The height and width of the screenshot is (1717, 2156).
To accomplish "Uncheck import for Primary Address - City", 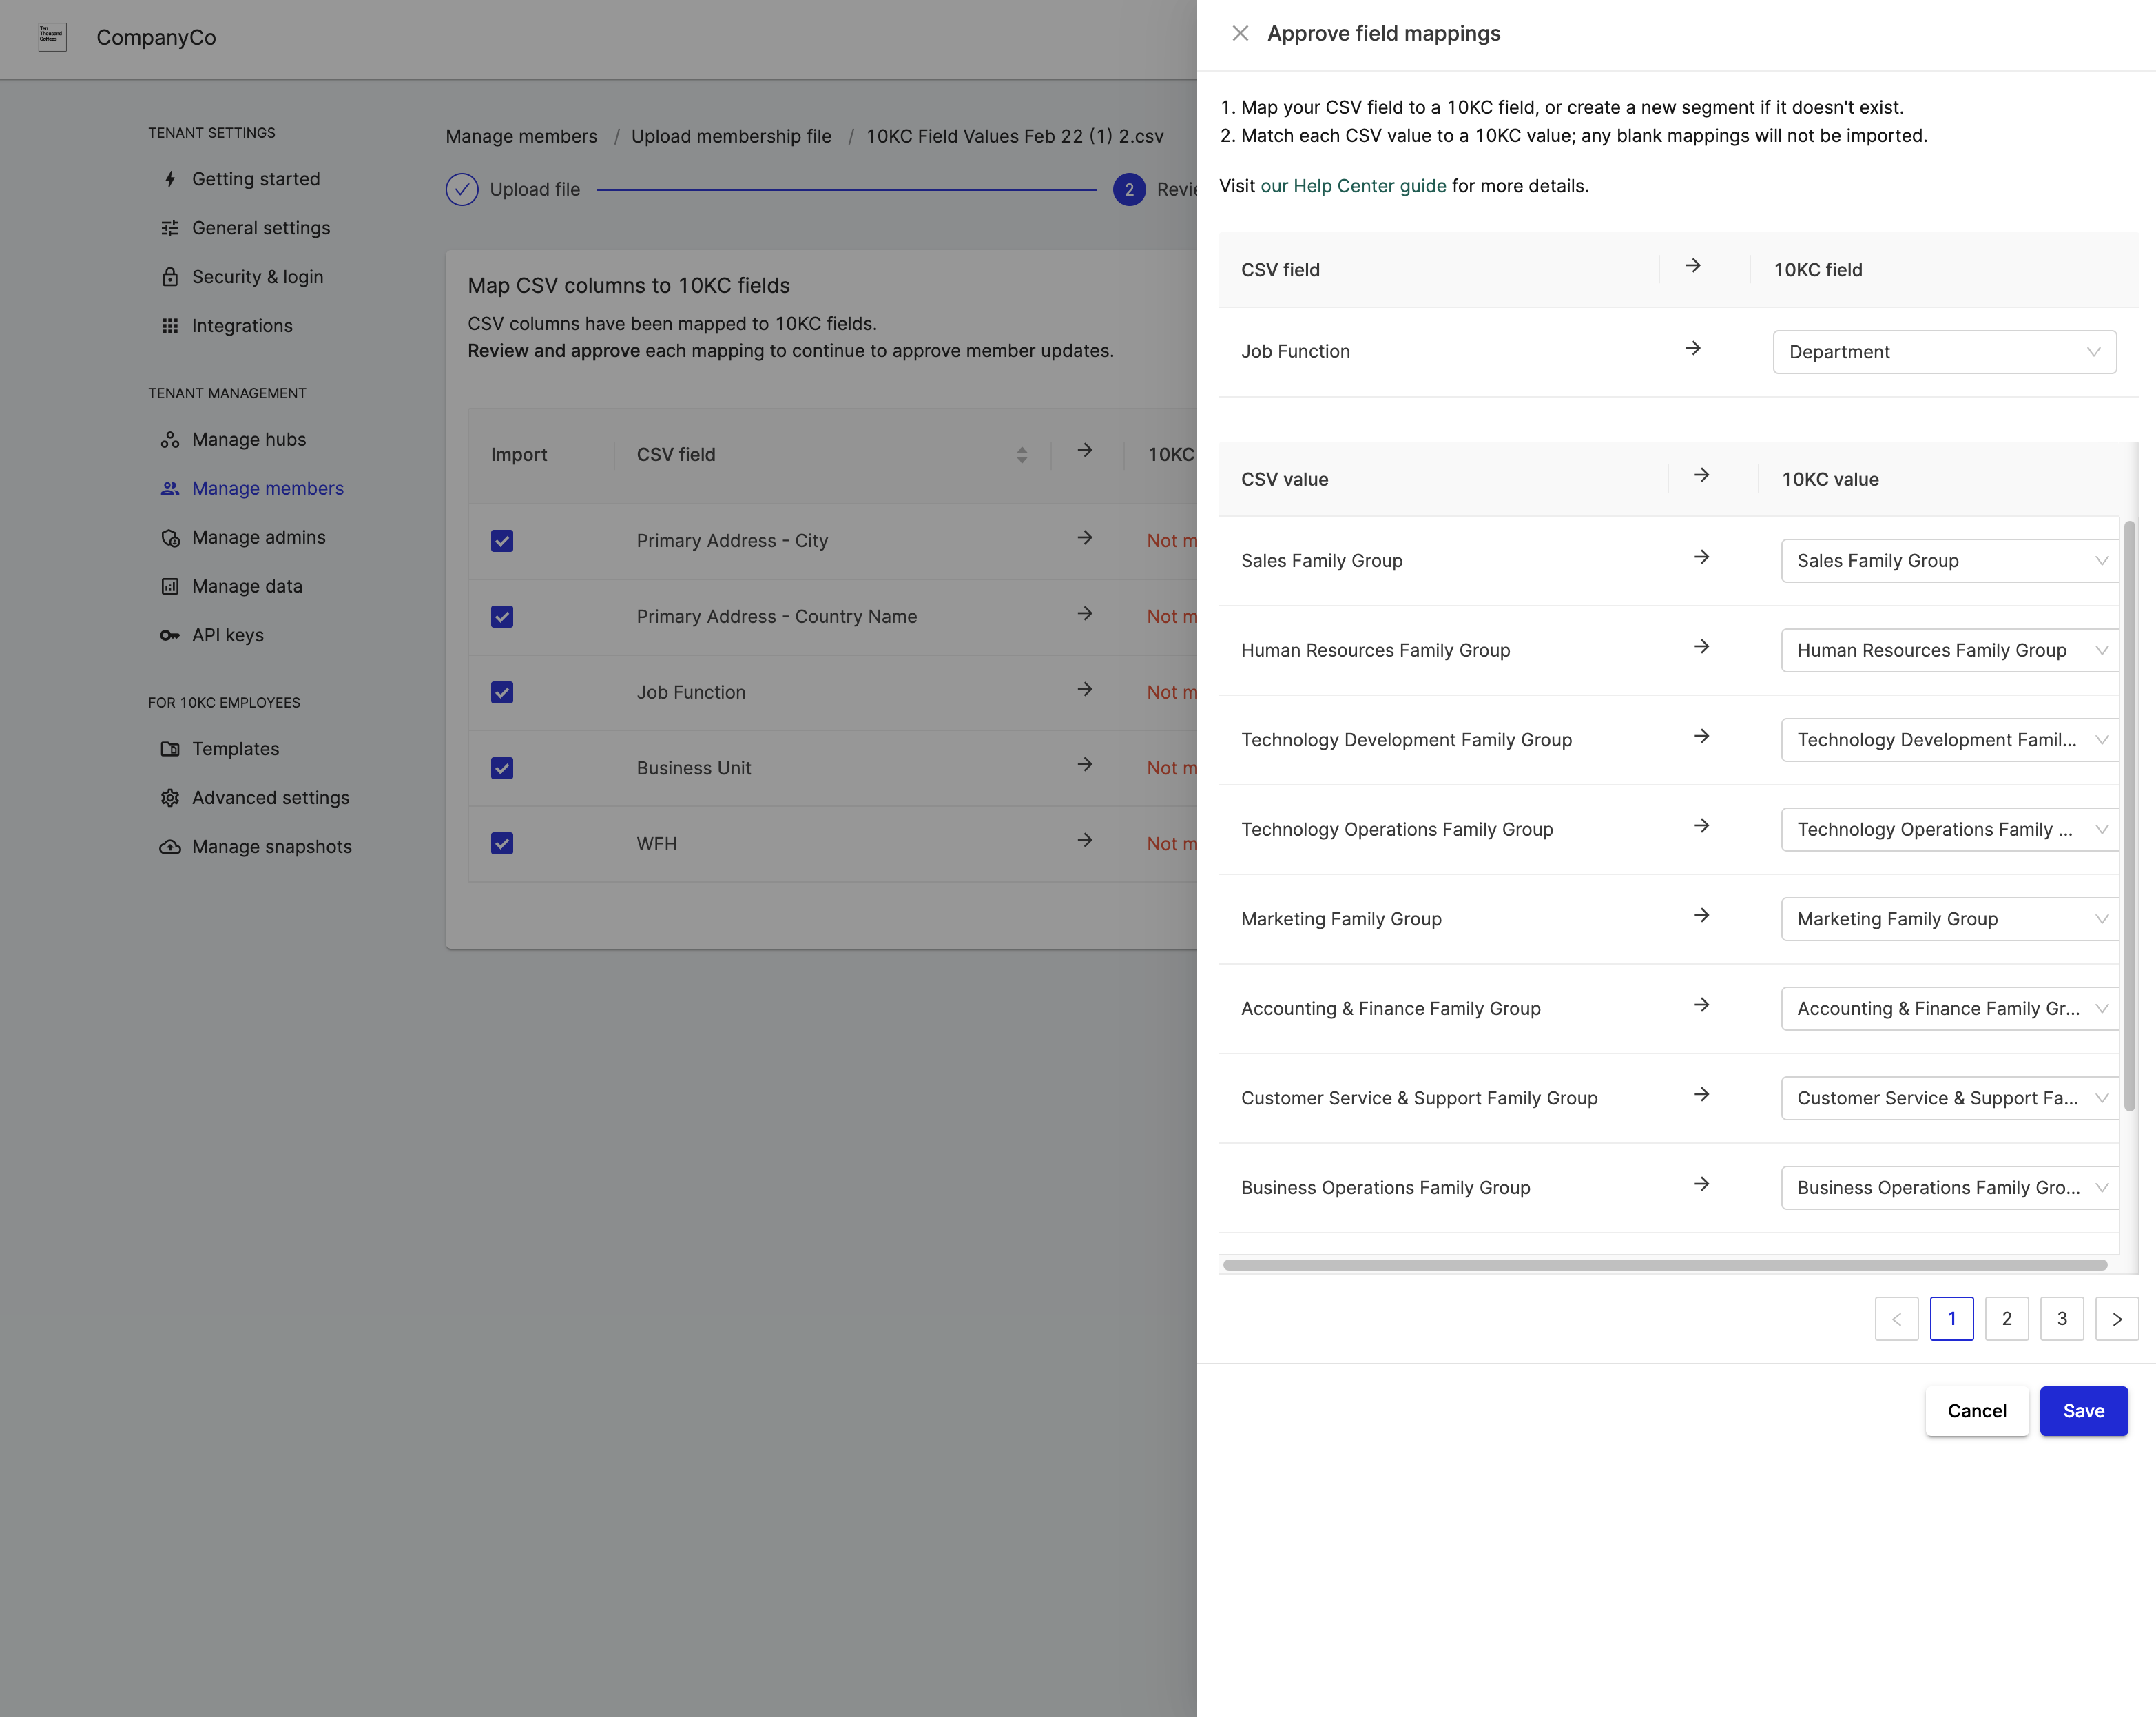I will pos(502,541).
